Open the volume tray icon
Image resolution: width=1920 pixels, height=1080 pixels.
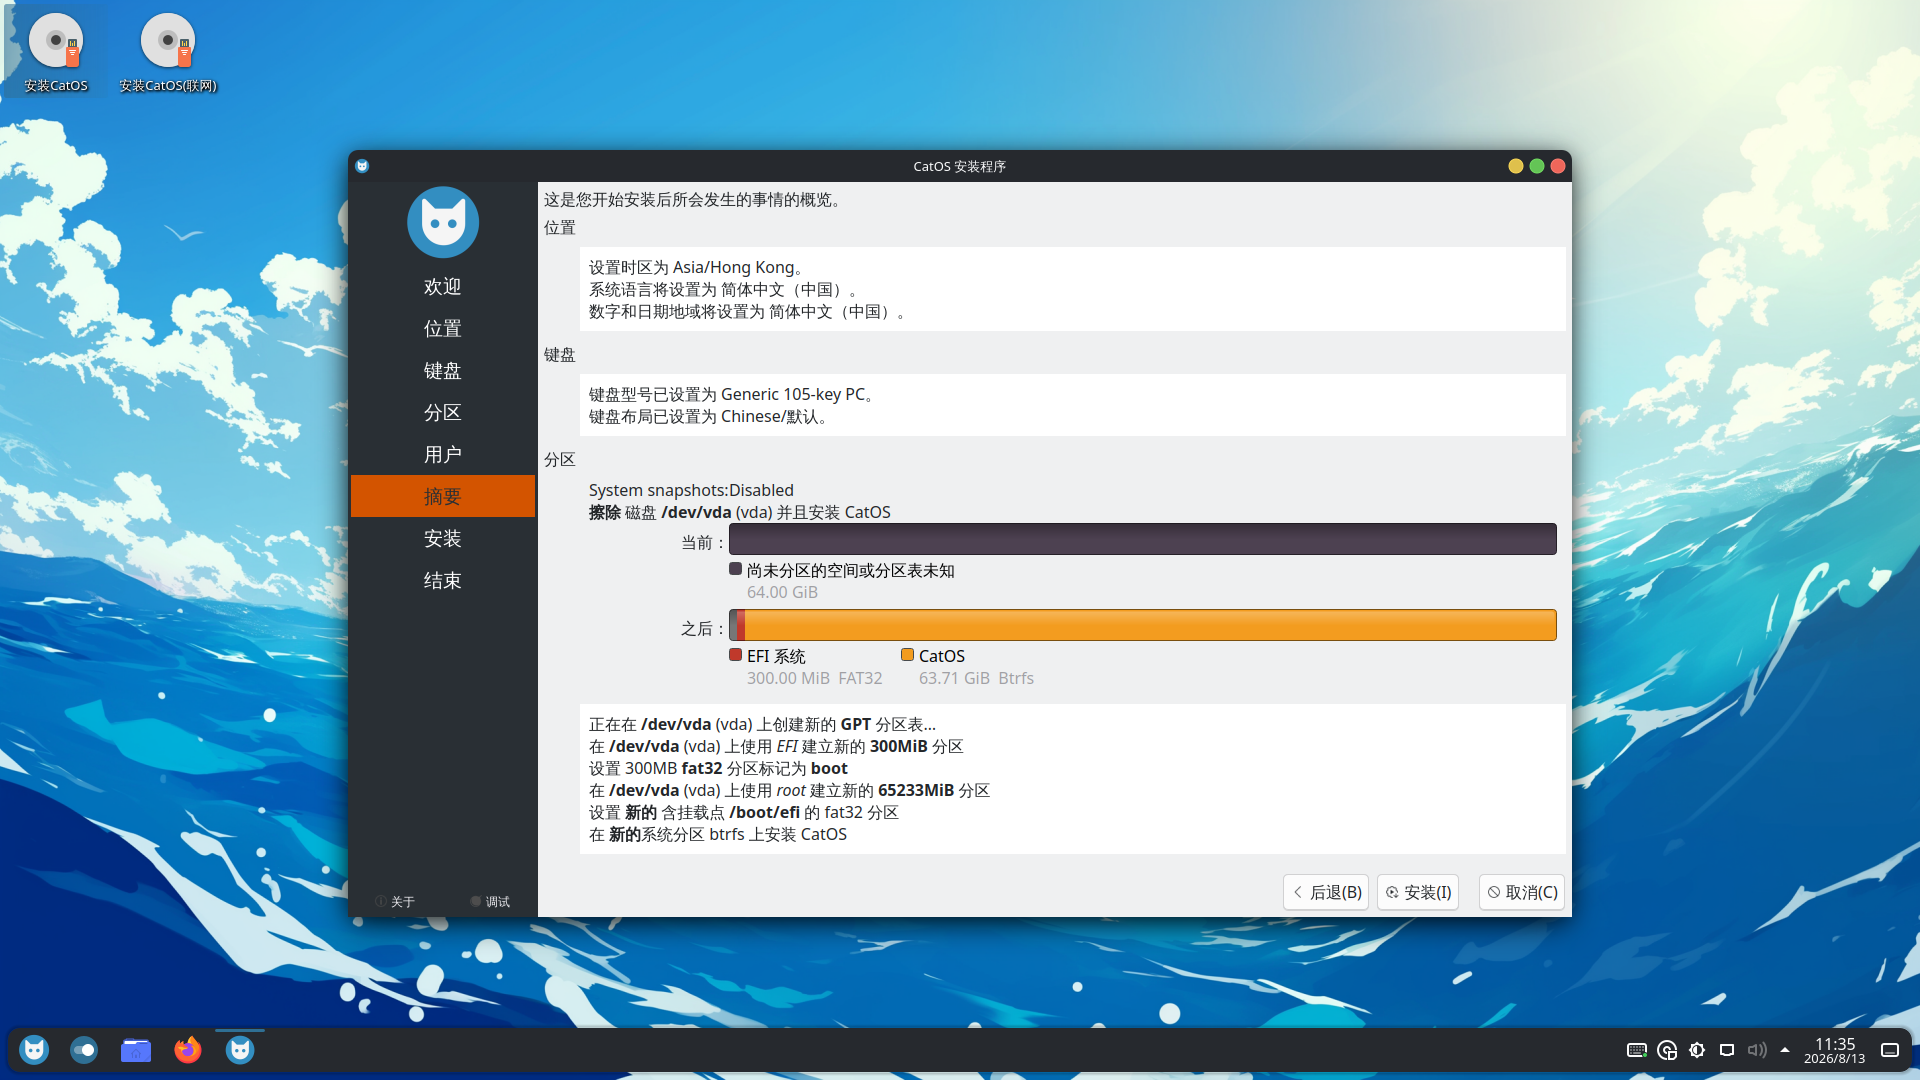point(1757,1050)
